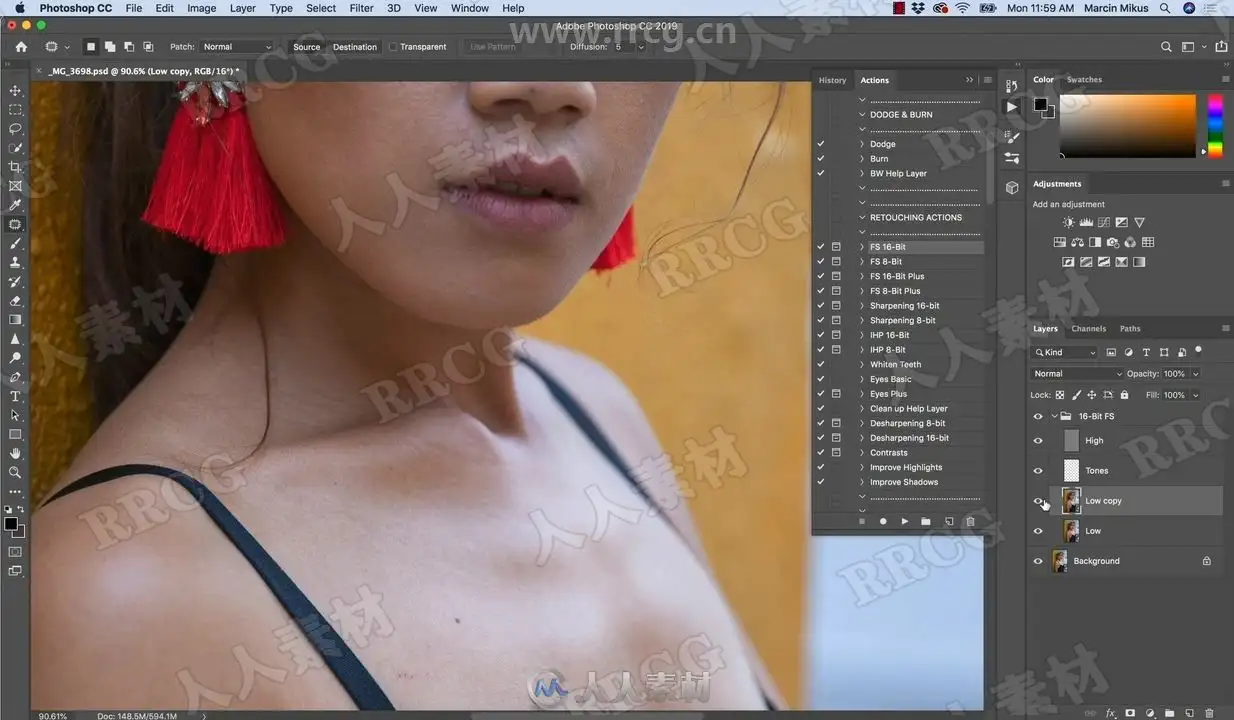Add a Brightness/Contrast adjustment
Screen dimensions: 1234x720
1069,223
